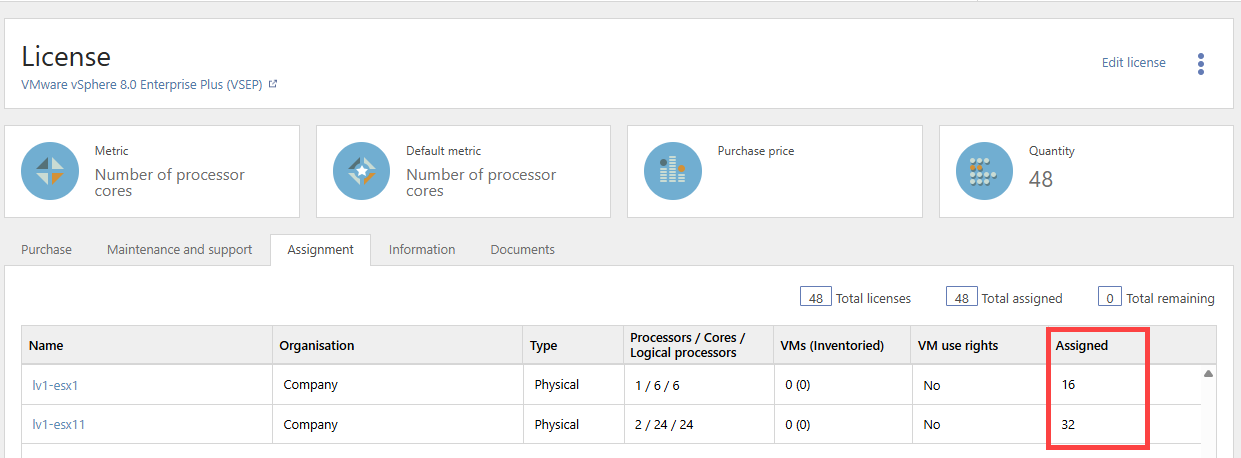Click the Assigned value 16
The image size is (1241, 458).
[1068, 385]
